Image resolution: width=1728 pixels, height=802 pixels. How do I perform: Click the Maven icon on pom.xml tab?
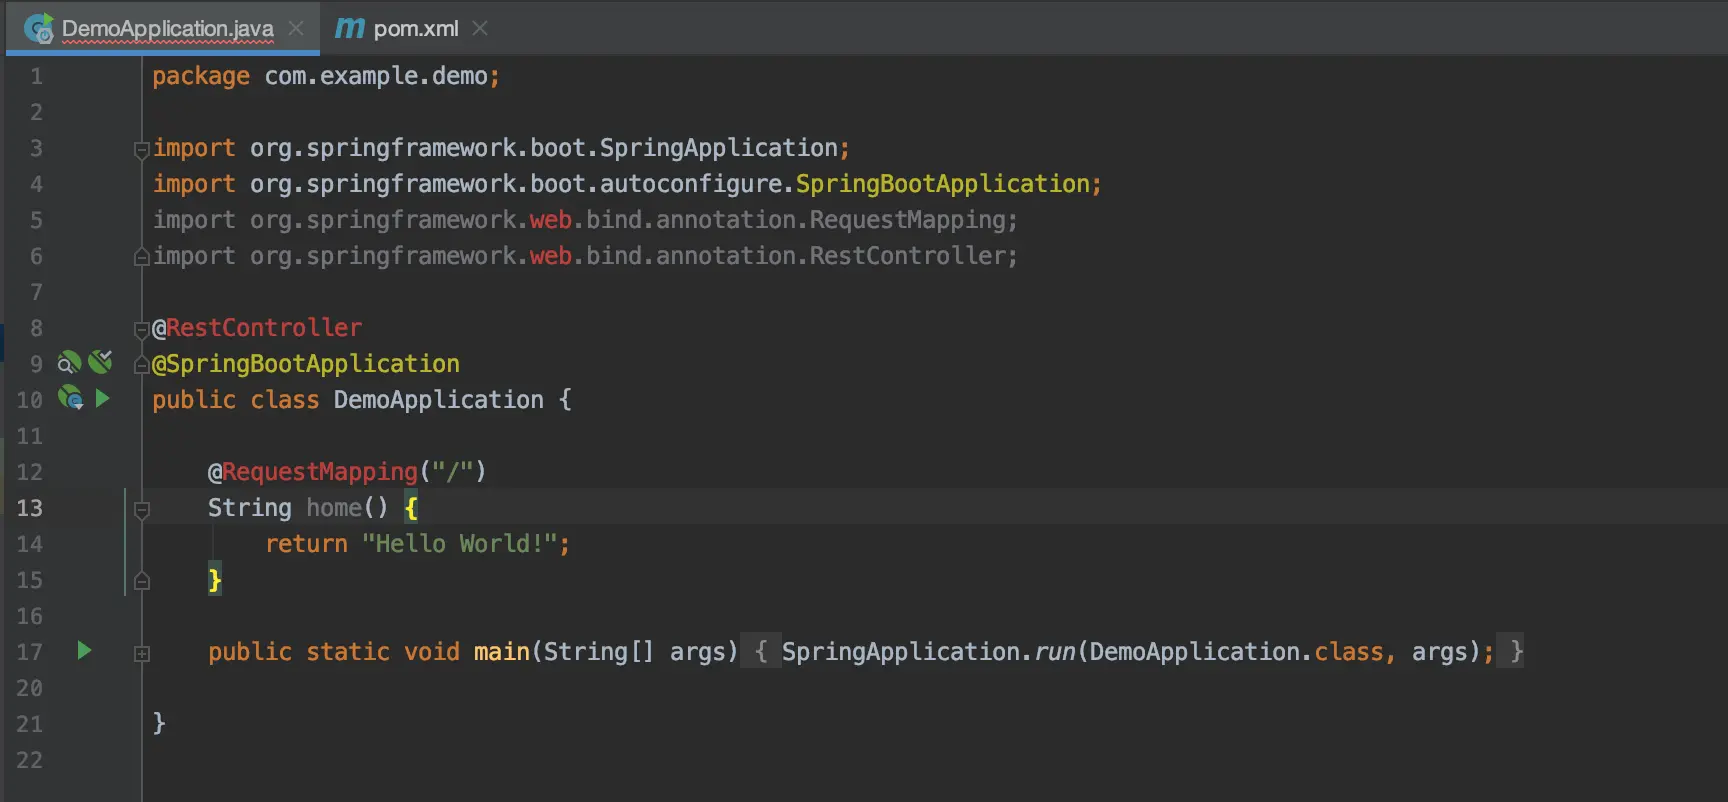tap(350, 29)
